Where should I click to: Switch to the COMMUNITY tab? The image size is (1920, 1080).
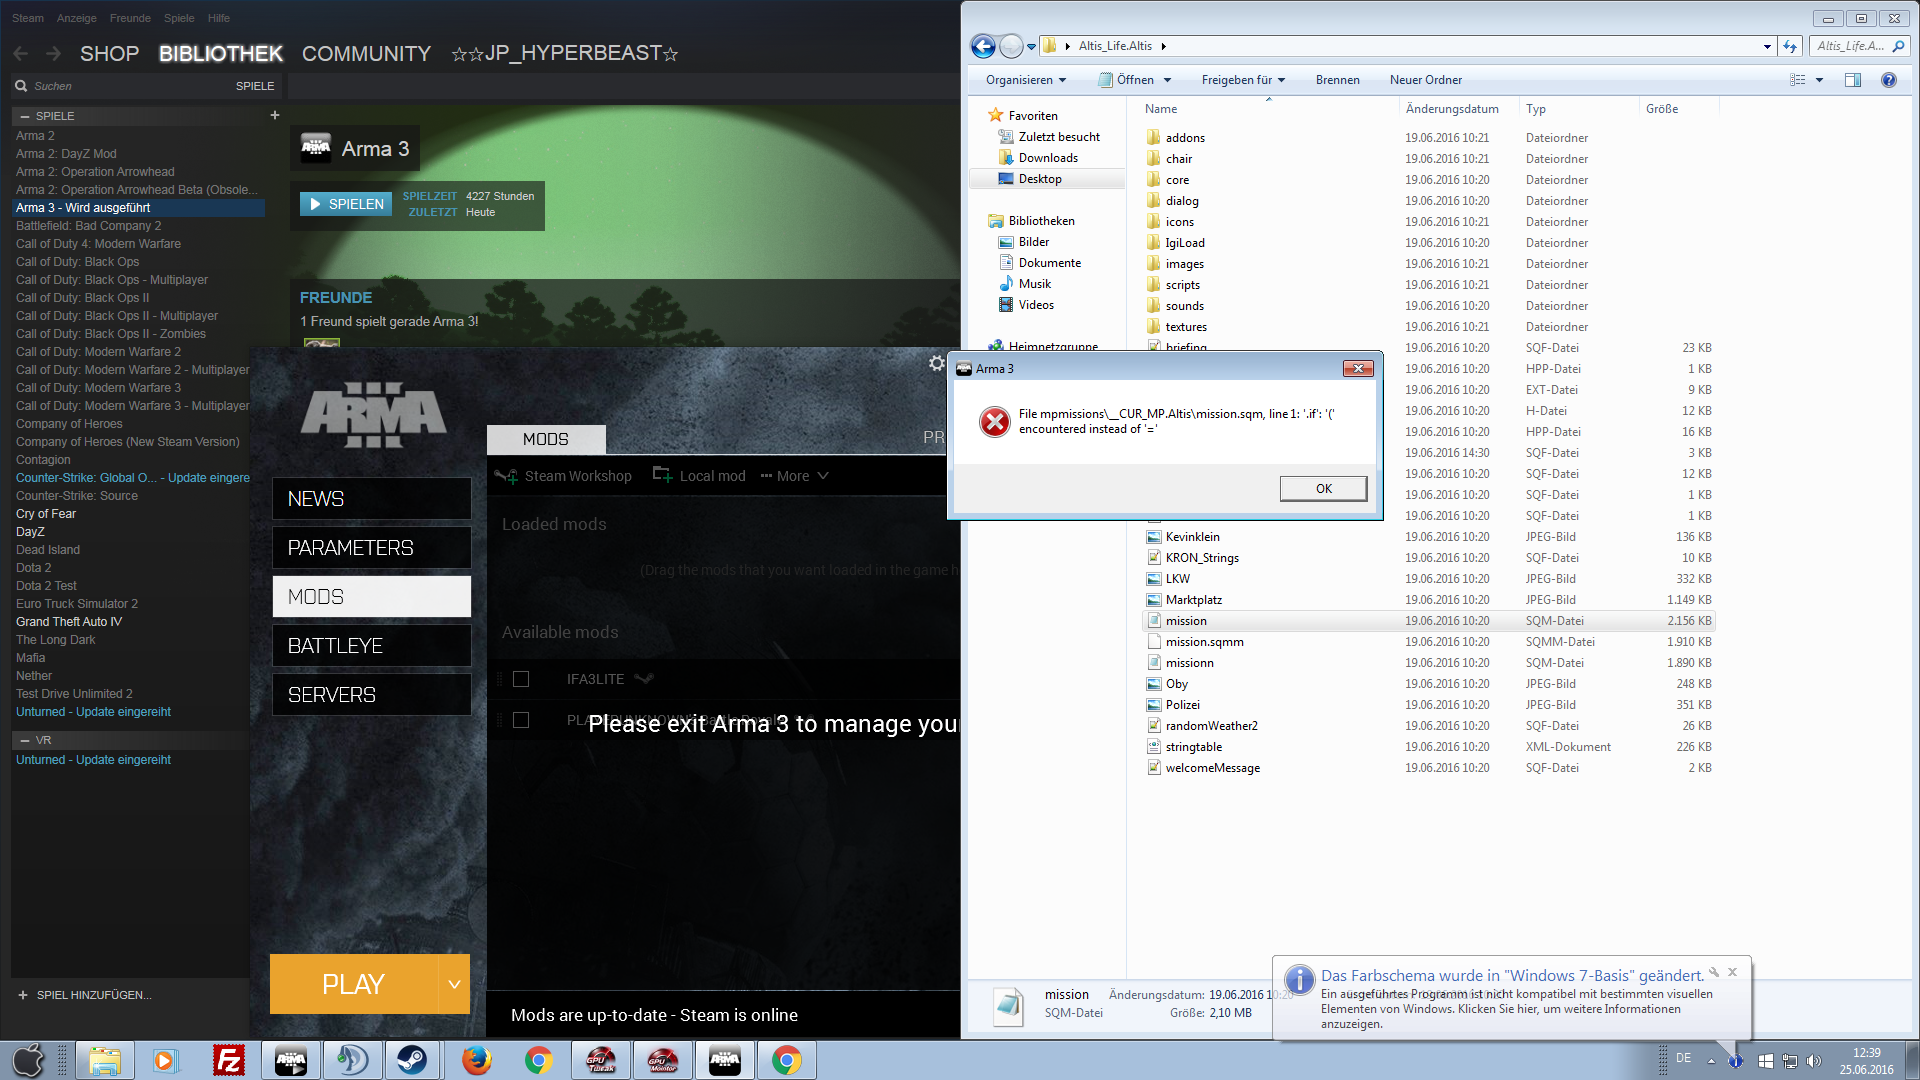[x=366, y=53]
